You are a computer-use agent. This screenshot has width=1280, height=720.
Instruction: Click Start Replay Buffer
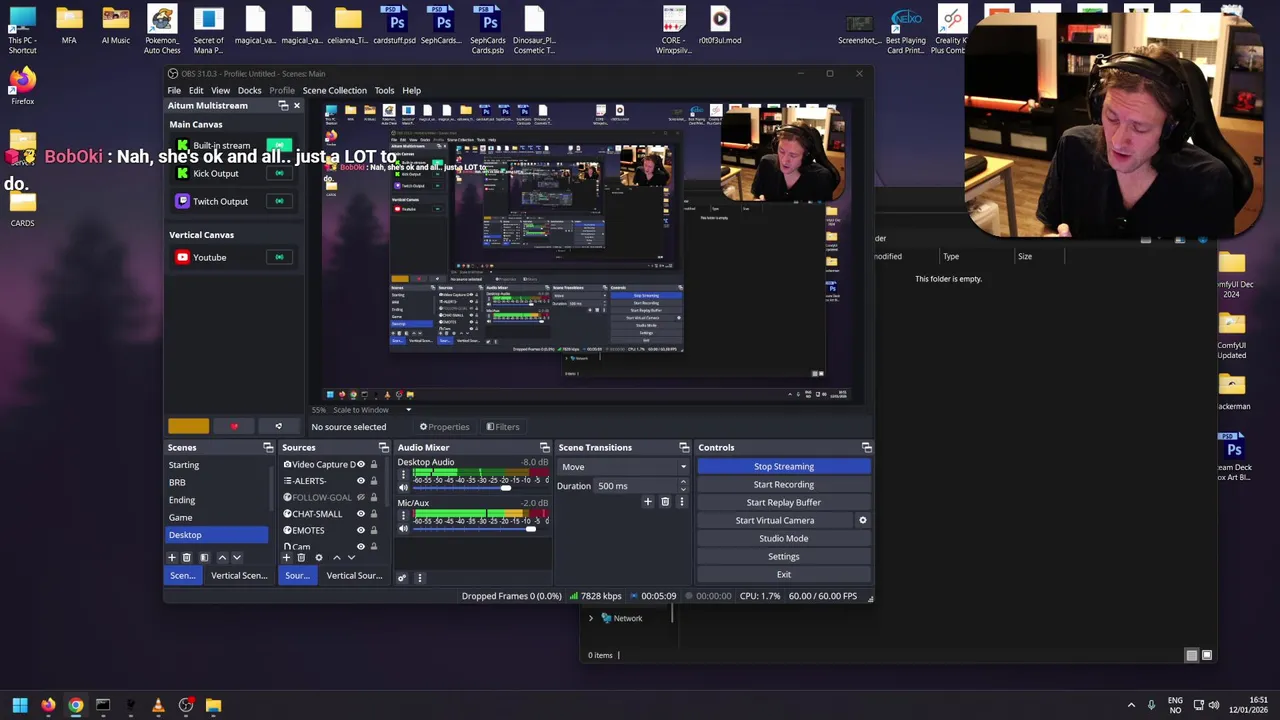pyautogui.click(x=784, y=502)
